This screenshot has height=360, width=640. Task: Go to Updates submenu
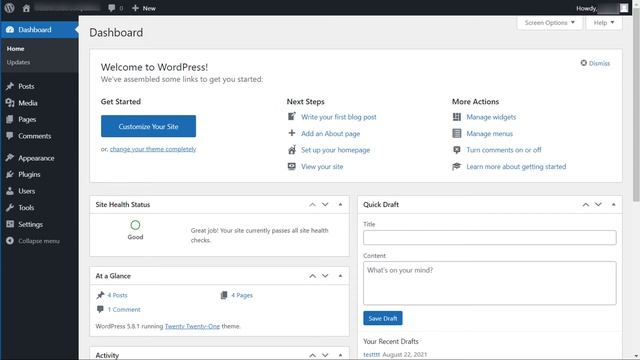(x=18, y=62)
